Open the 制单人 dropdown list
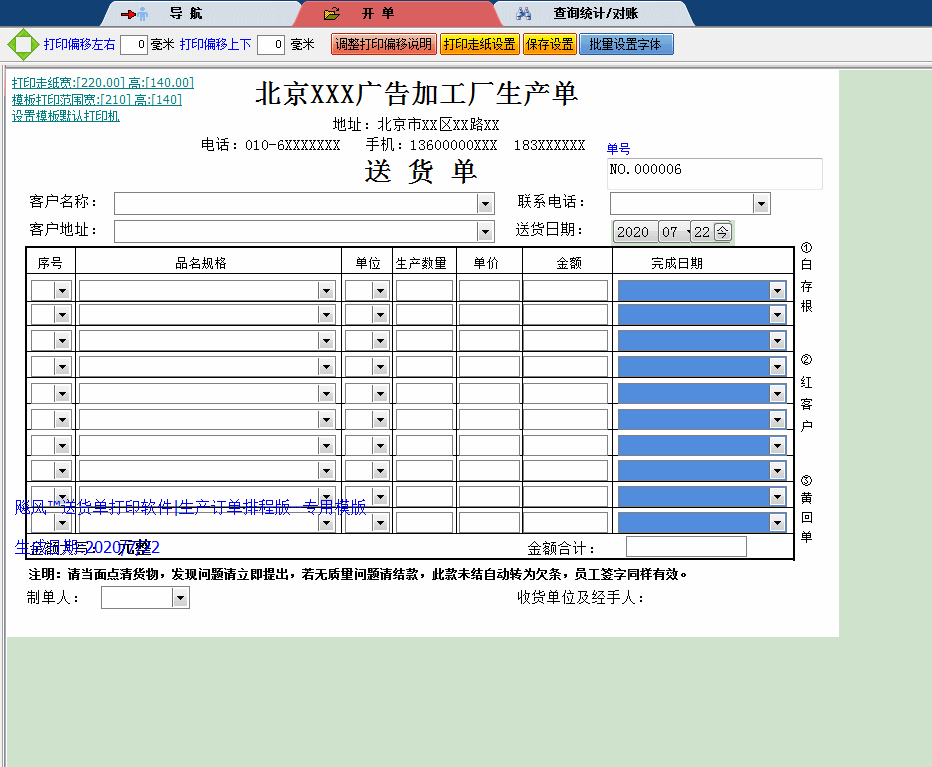Viewport: 932px width, 767px height. point(180,598)
